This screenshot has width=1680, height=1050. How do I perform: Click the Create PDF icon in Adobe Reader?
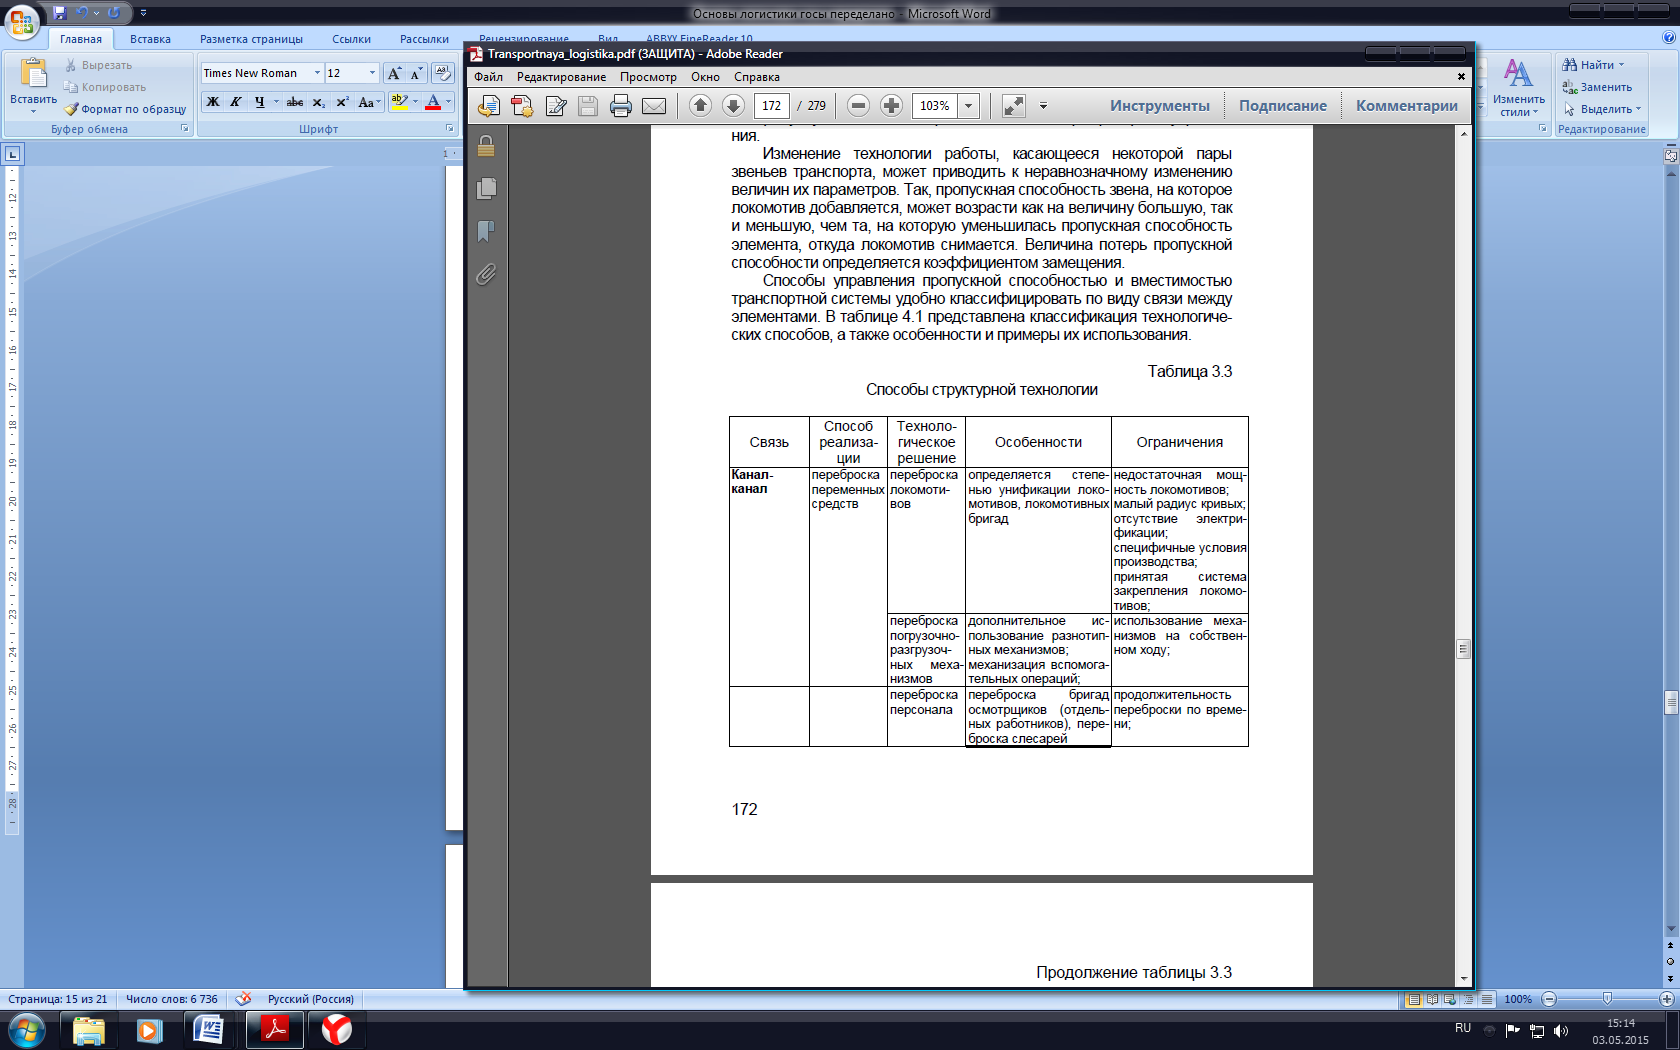522,106
